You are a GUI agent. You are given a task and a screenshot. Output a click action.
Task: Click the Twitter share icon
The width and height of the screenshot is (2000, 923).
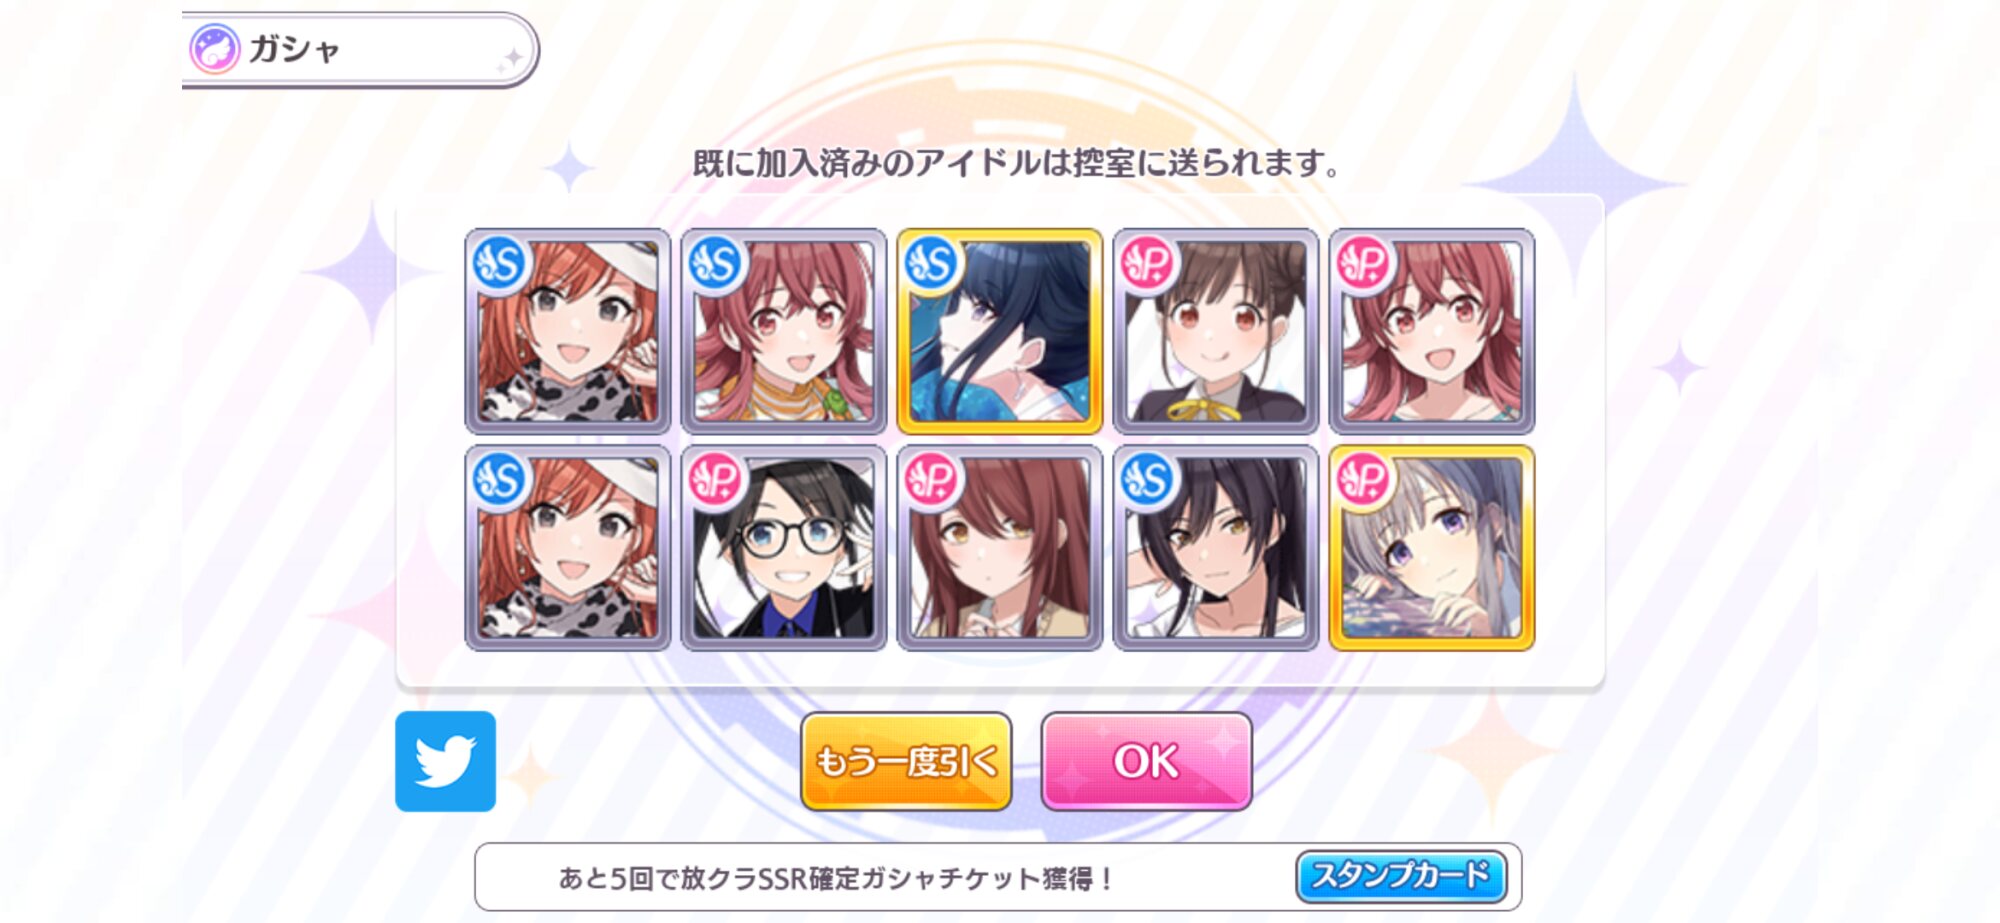pyautogui.click(x=445, y=761)
